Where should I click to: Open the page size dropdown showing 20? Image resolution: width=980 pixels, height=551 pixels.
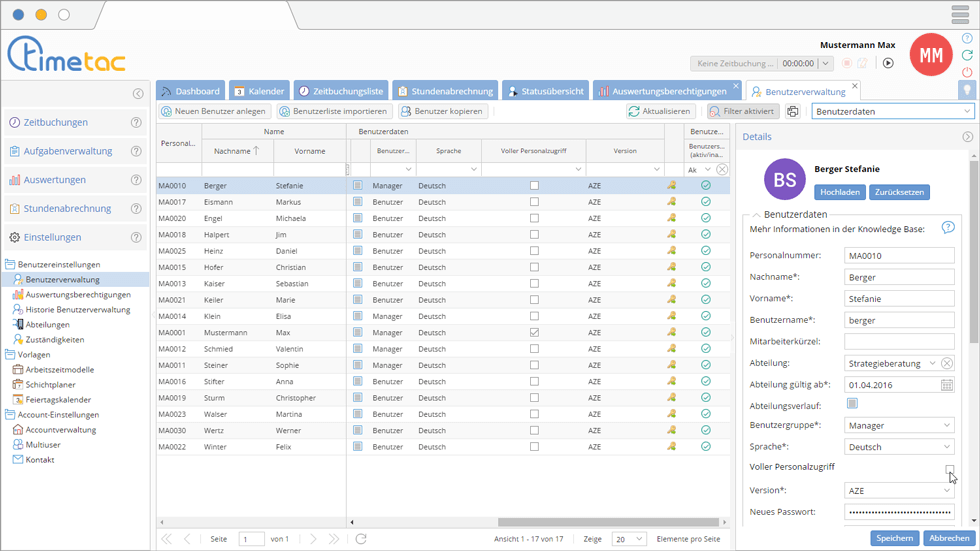(x=628, y=539)
